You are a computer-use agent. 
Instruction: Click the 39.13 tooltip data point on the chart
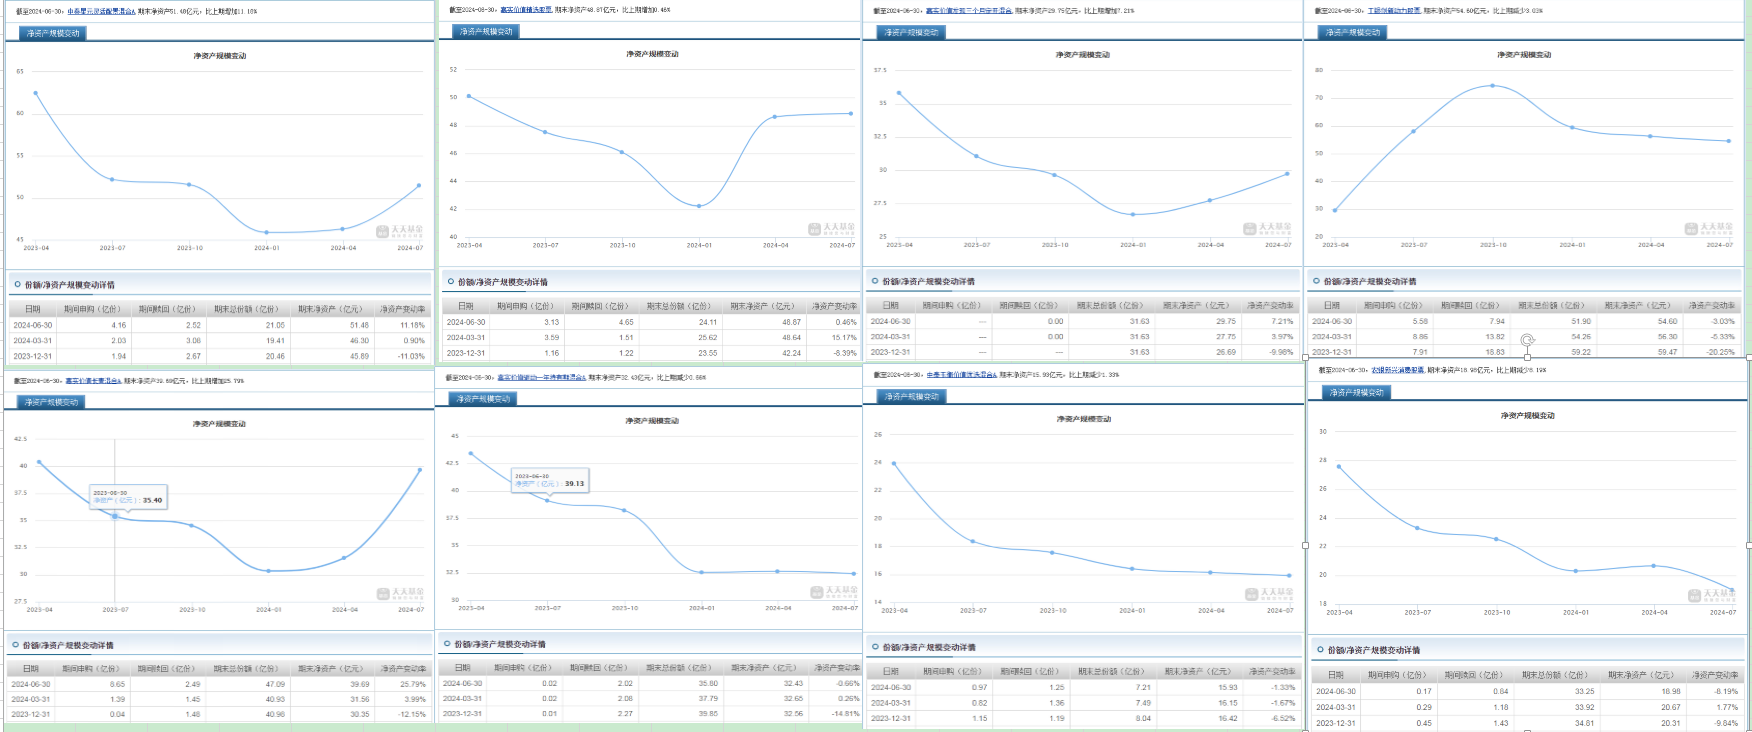[547, 500]
